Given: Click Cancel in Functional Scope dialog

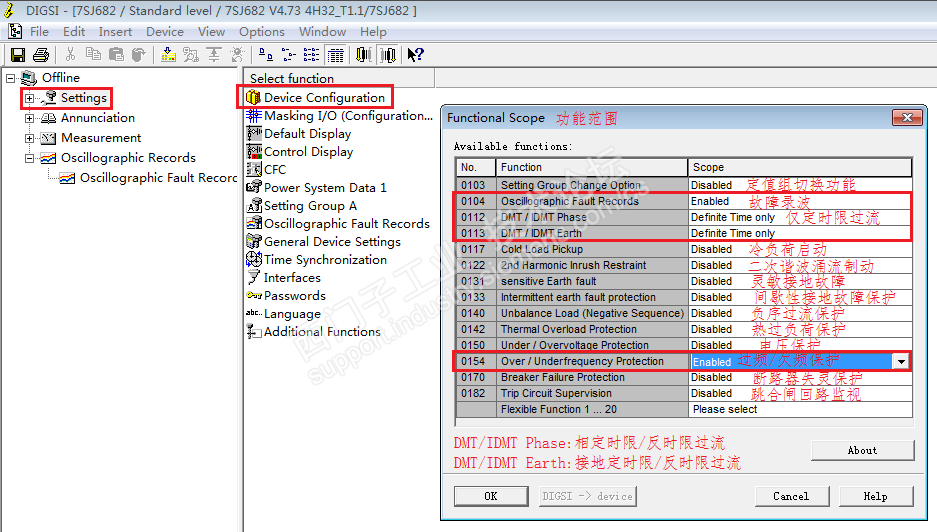Looking at the screenshot, I should (791, 496).
